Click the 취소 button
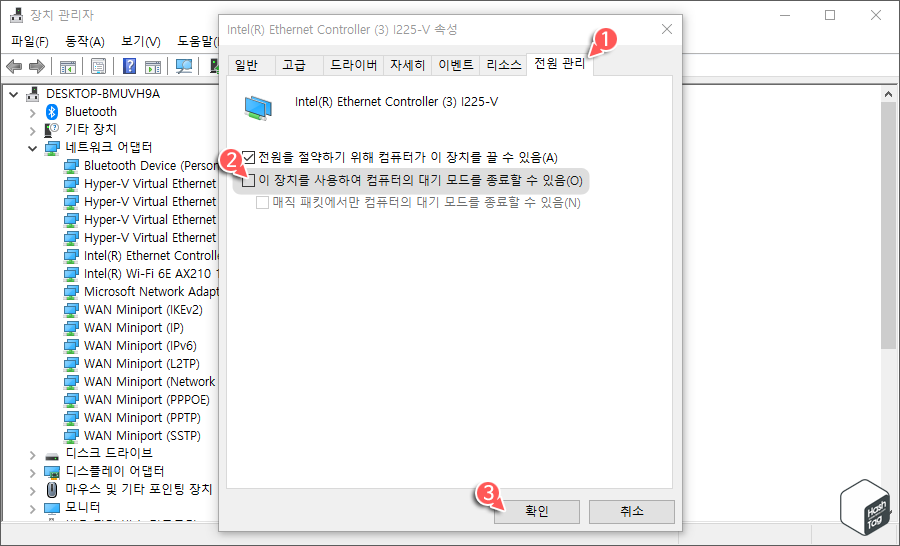The image size is (900, 546). coord(631,511)
